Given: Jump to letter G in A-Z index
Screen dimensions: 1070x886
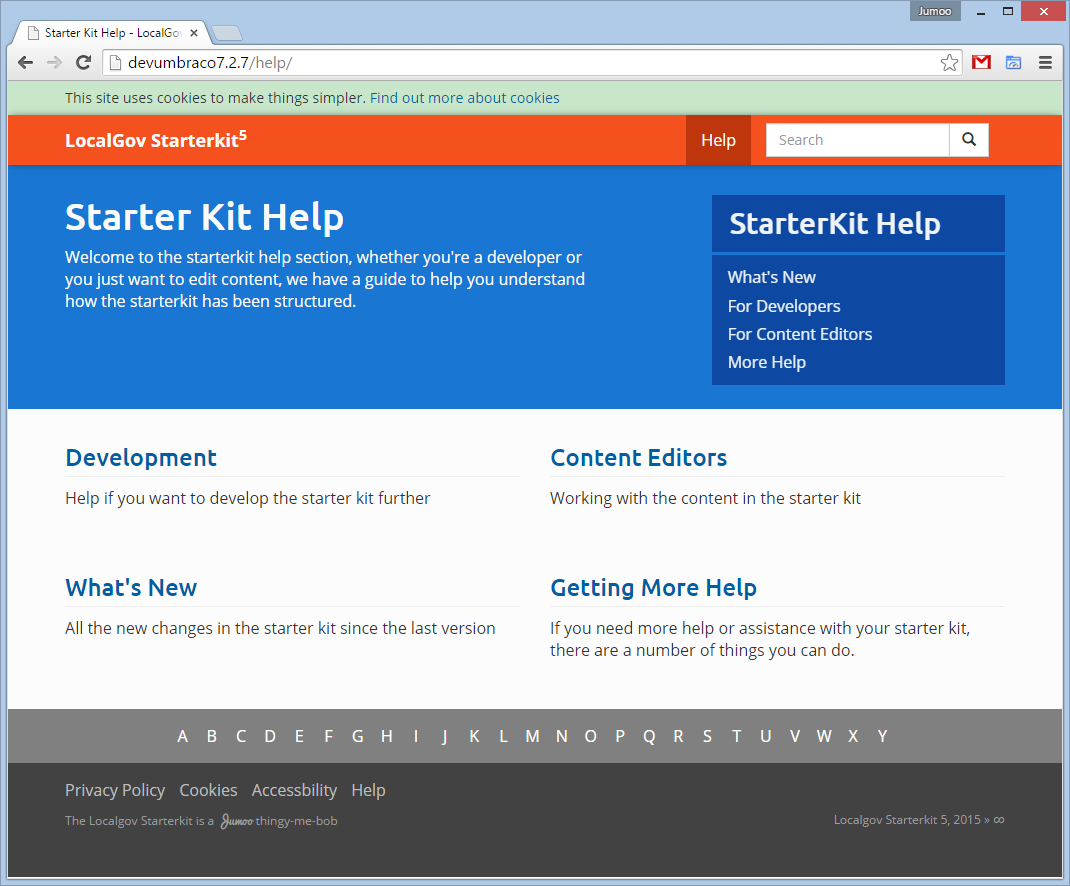Looking at the screenshot, I should click(358, 737).
